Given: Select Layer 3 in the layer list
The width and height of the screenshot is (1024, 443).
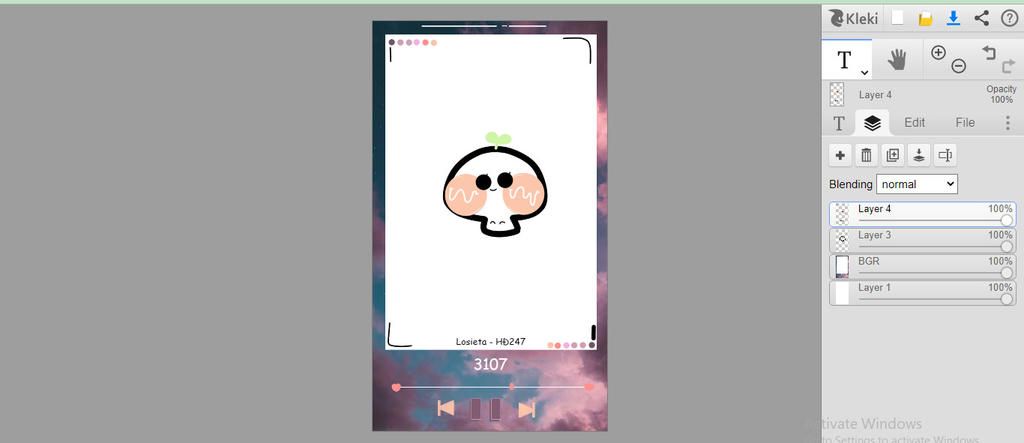Looking at the screenshot, I should [923, 240].
